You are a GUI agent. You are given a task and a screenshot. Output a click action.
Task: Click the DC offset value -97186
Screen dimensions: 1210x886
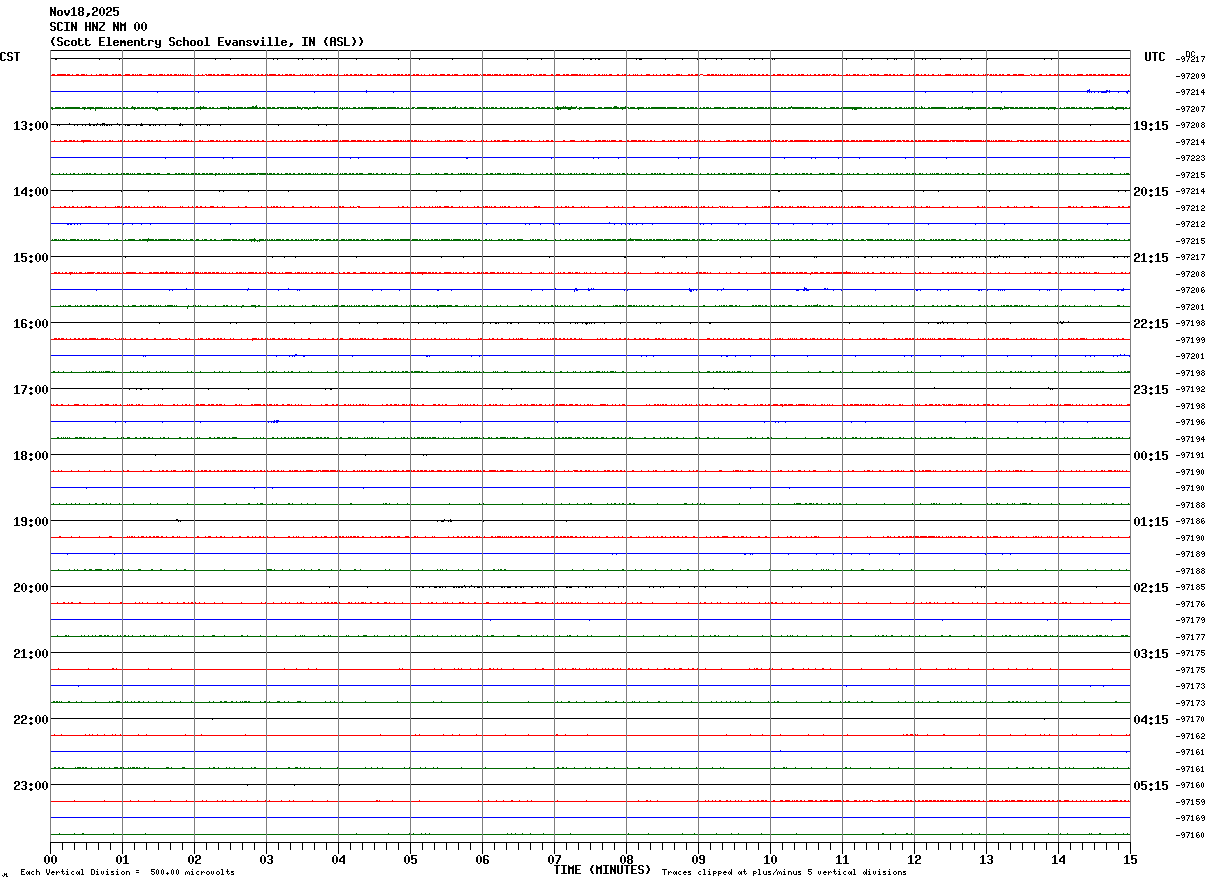[x=1190, y=522]
